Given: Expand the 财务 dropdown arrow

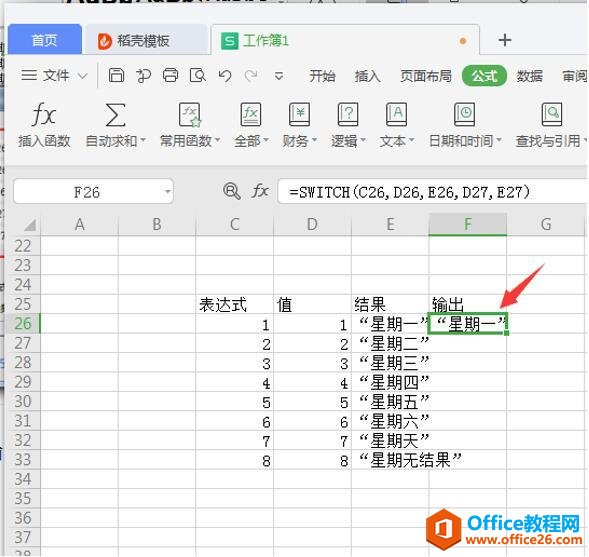Looking at the screenshot, I should [x=314, y=140].
